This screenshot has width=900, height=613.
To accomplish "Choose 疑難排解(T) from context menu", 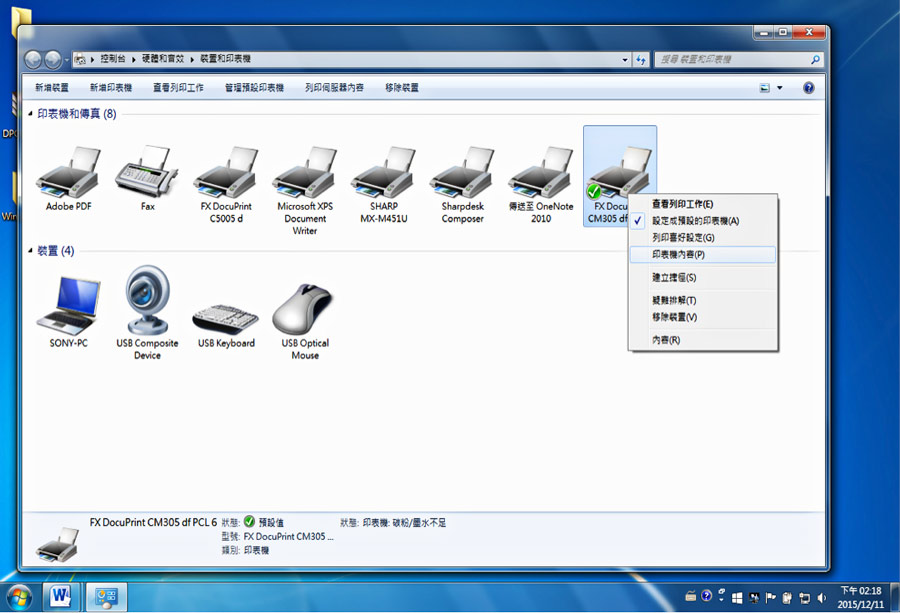I will click(x=703, y=300).
